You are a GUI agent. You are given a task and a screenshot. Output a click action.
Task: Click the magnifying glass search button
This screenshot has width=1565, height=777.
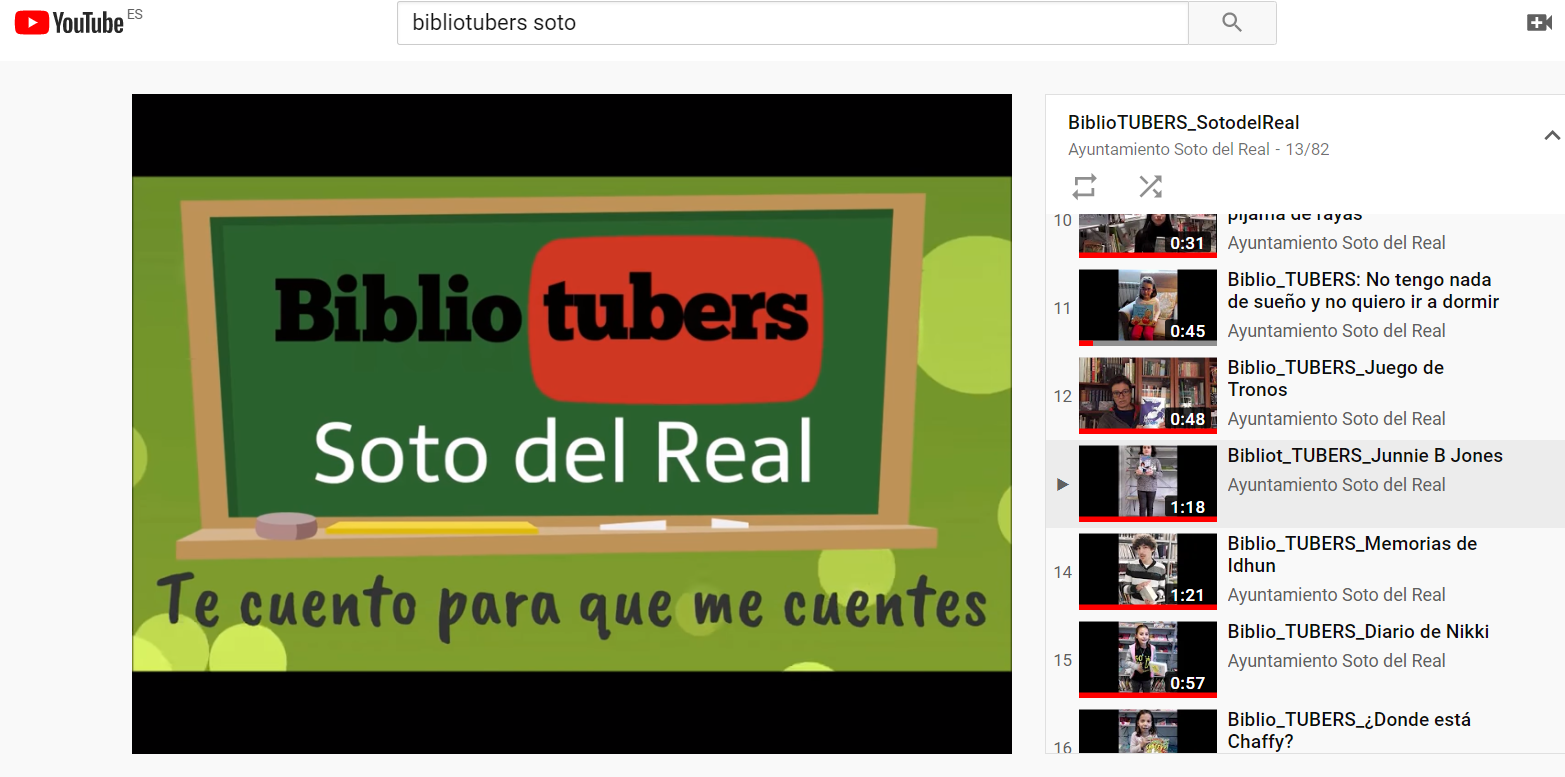pos(1231,23)
